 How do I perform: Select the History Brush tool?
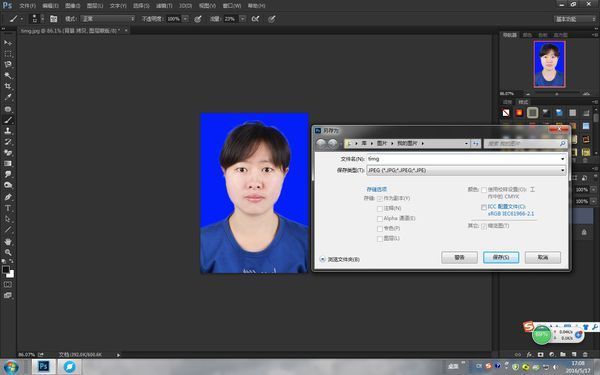[x=8, y=142]
